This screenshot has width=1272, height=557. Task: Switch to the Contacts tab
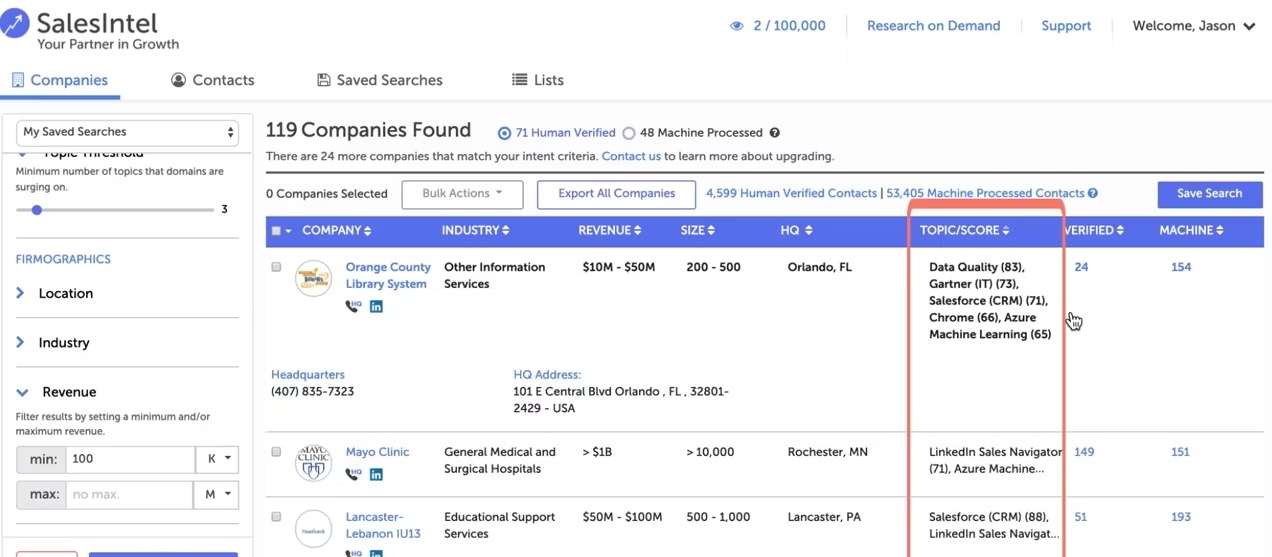coord(212,80)
